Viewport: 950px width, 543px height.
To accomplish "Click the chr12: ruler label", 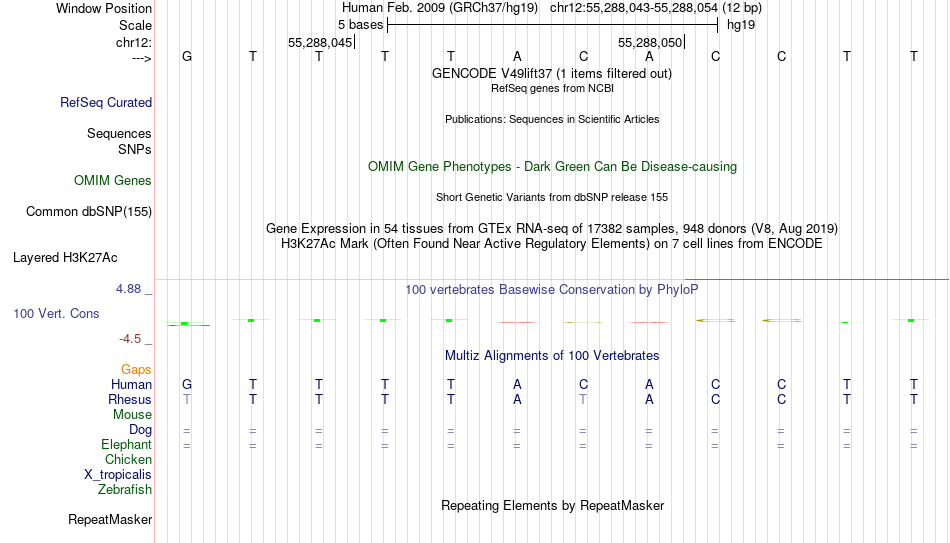I will tap(134, 42).
